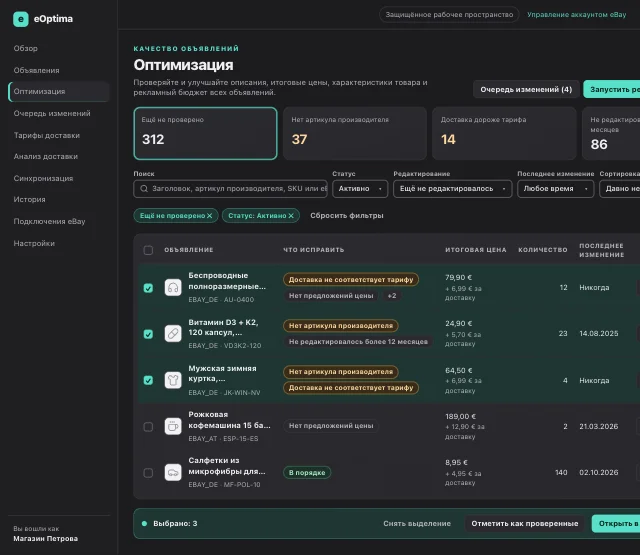Click the 'Очередь изменений (4)' button
Screen dimensions: 640x555
point(526,89)
